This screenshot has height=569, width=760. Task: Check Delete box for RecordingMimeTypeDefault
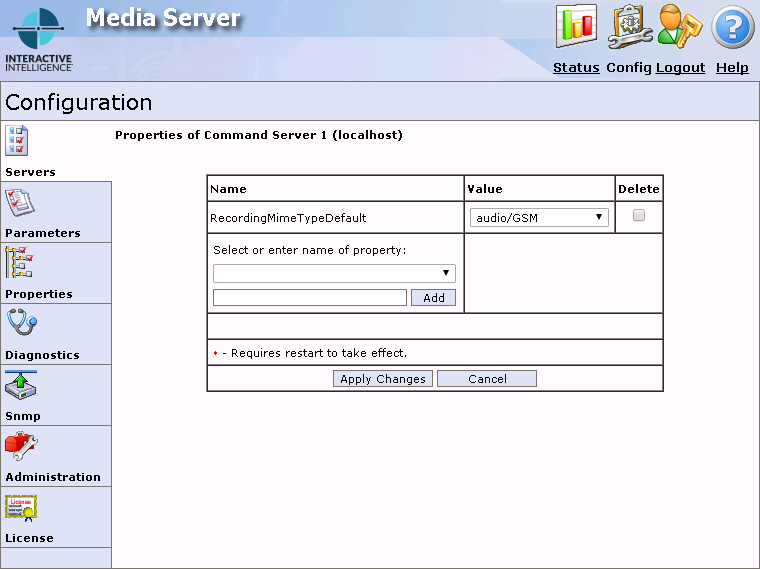point(639,215)
